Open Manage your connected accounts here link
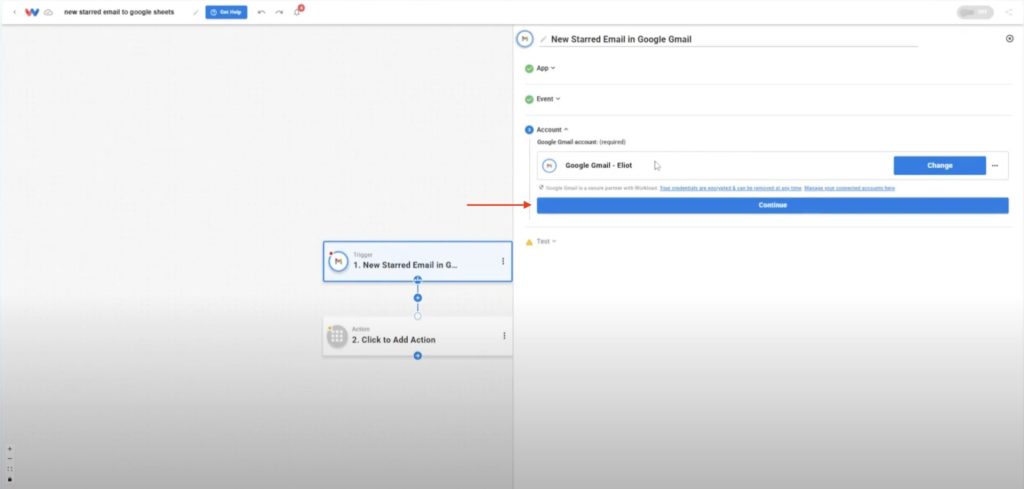Screen dimensions: 1024x489 pyautogui.click(x=850, y=188)
